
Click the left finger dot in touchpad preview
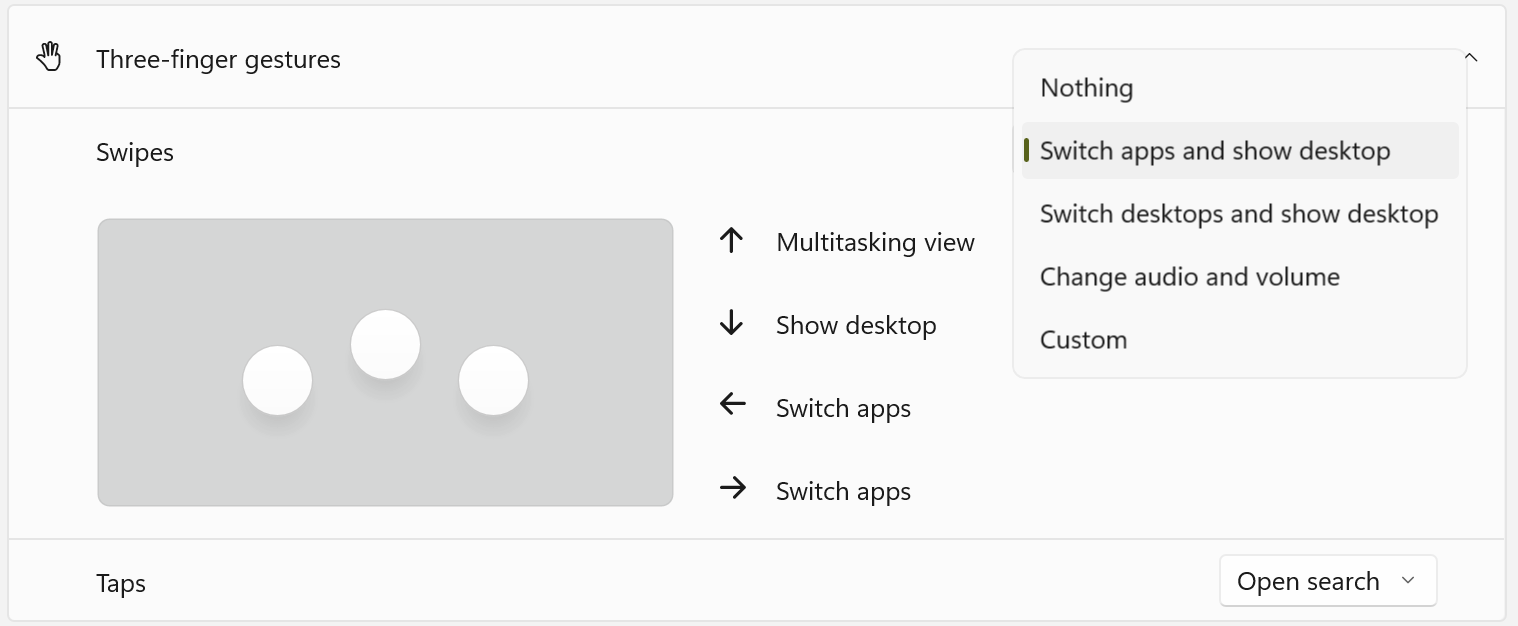(278, 381)
